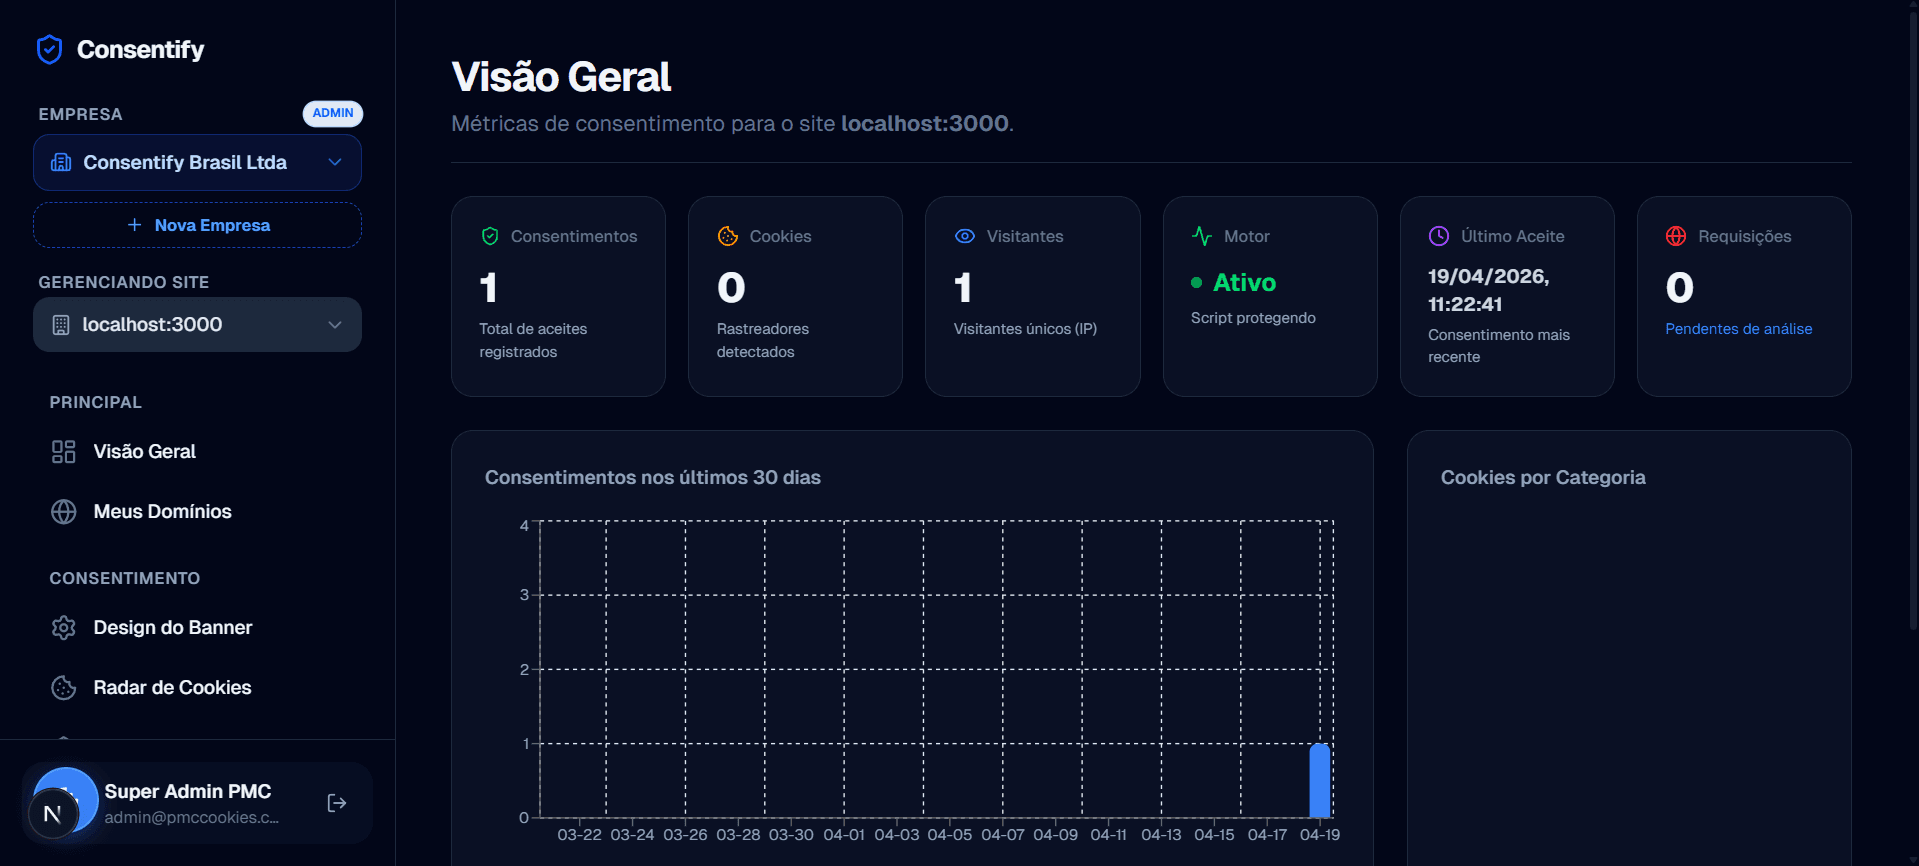The width and height of the screenshot is (1919, 866).
Task: Expand the Consentify Brasil Ltda company dropdown
Action: (197, 162)
